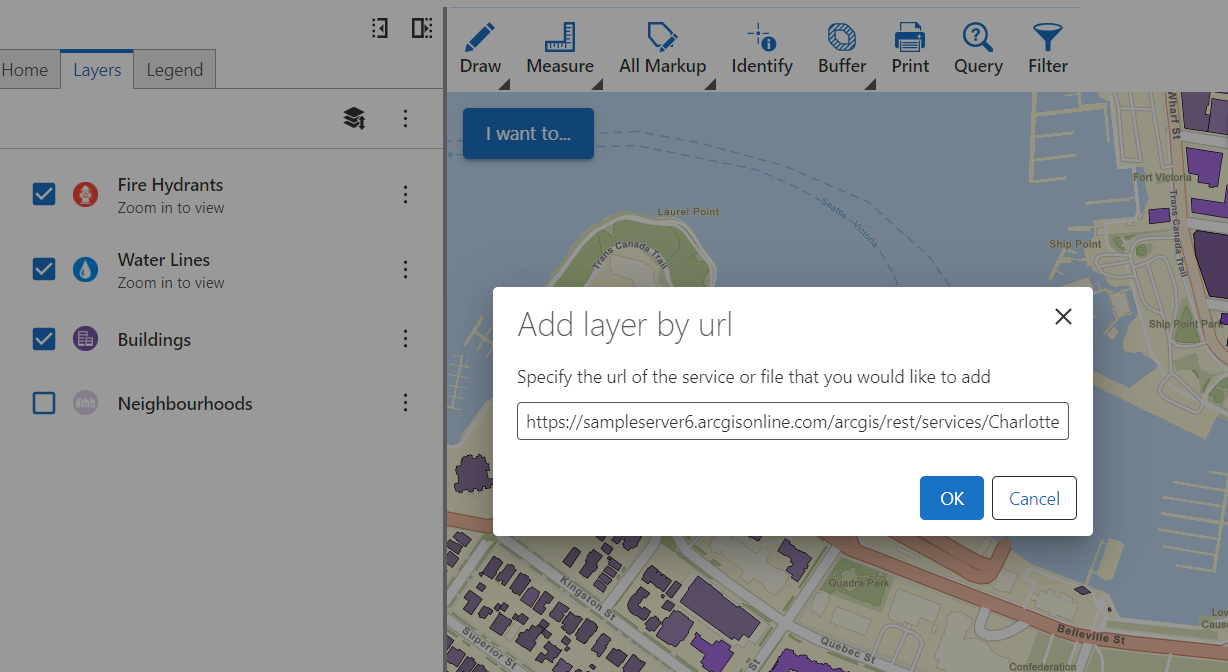Open Fire Hydrants layer options menu
Screen dimensions: 1228x672
click(405, 195)
